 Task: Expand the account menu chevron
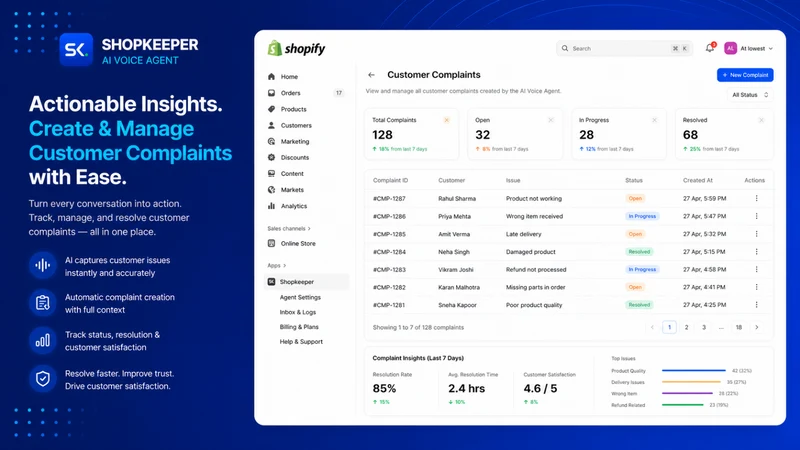pyautogui.click(x=770, y=48)
